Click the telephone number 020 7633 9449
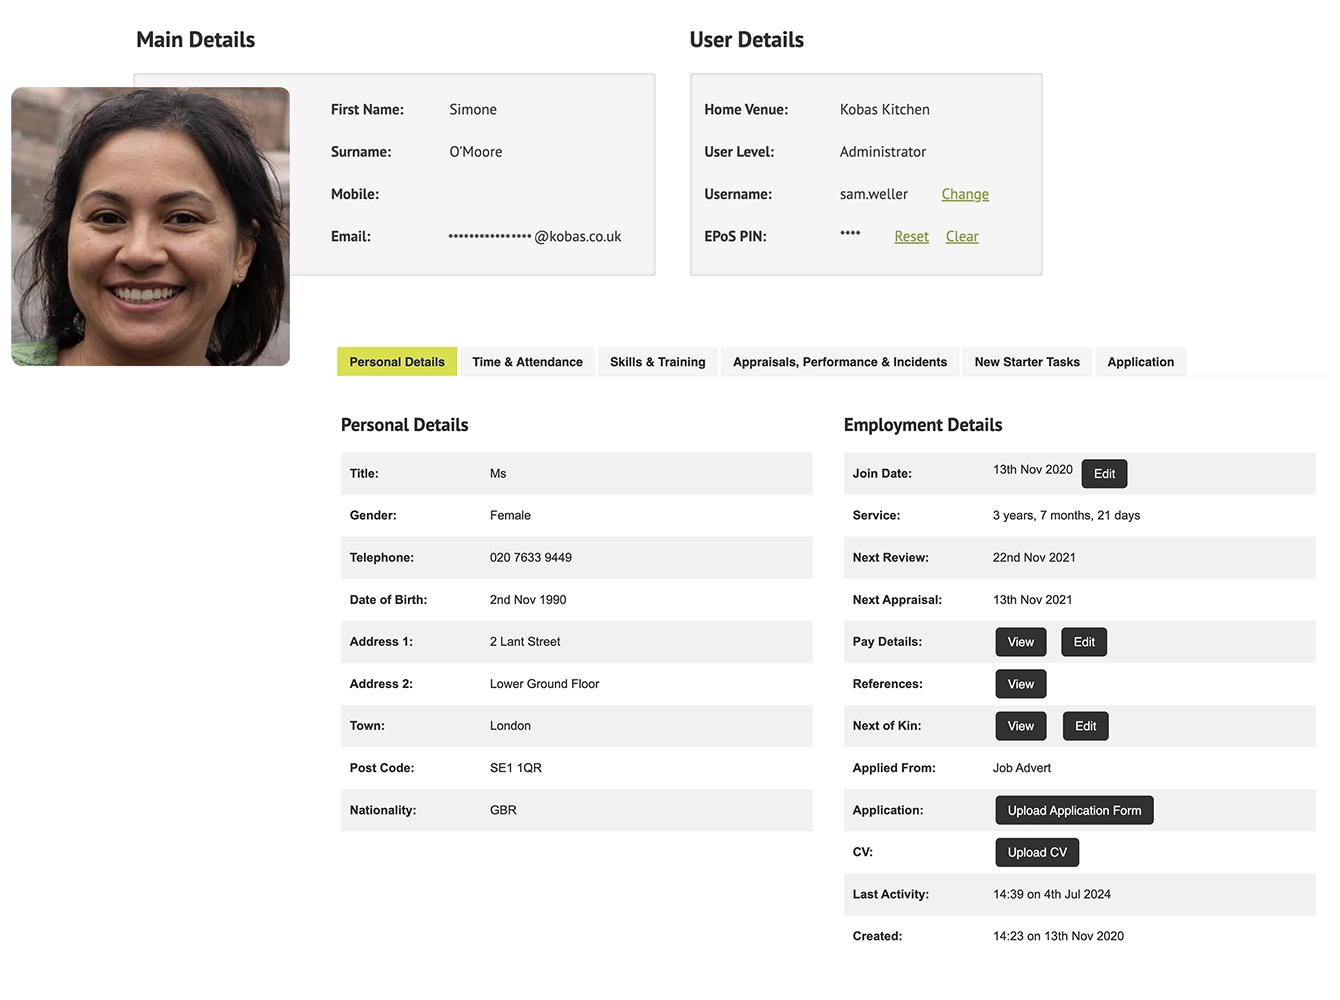This screenshot has height=1000, width=1340. (x=530, y=558)
